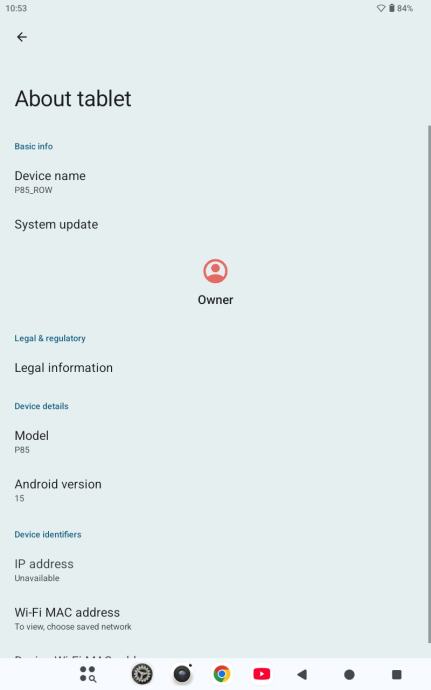Open Wi-Fi MAC address entry
The width and height of the screenshot is (431, 690).
pos(215,619)
